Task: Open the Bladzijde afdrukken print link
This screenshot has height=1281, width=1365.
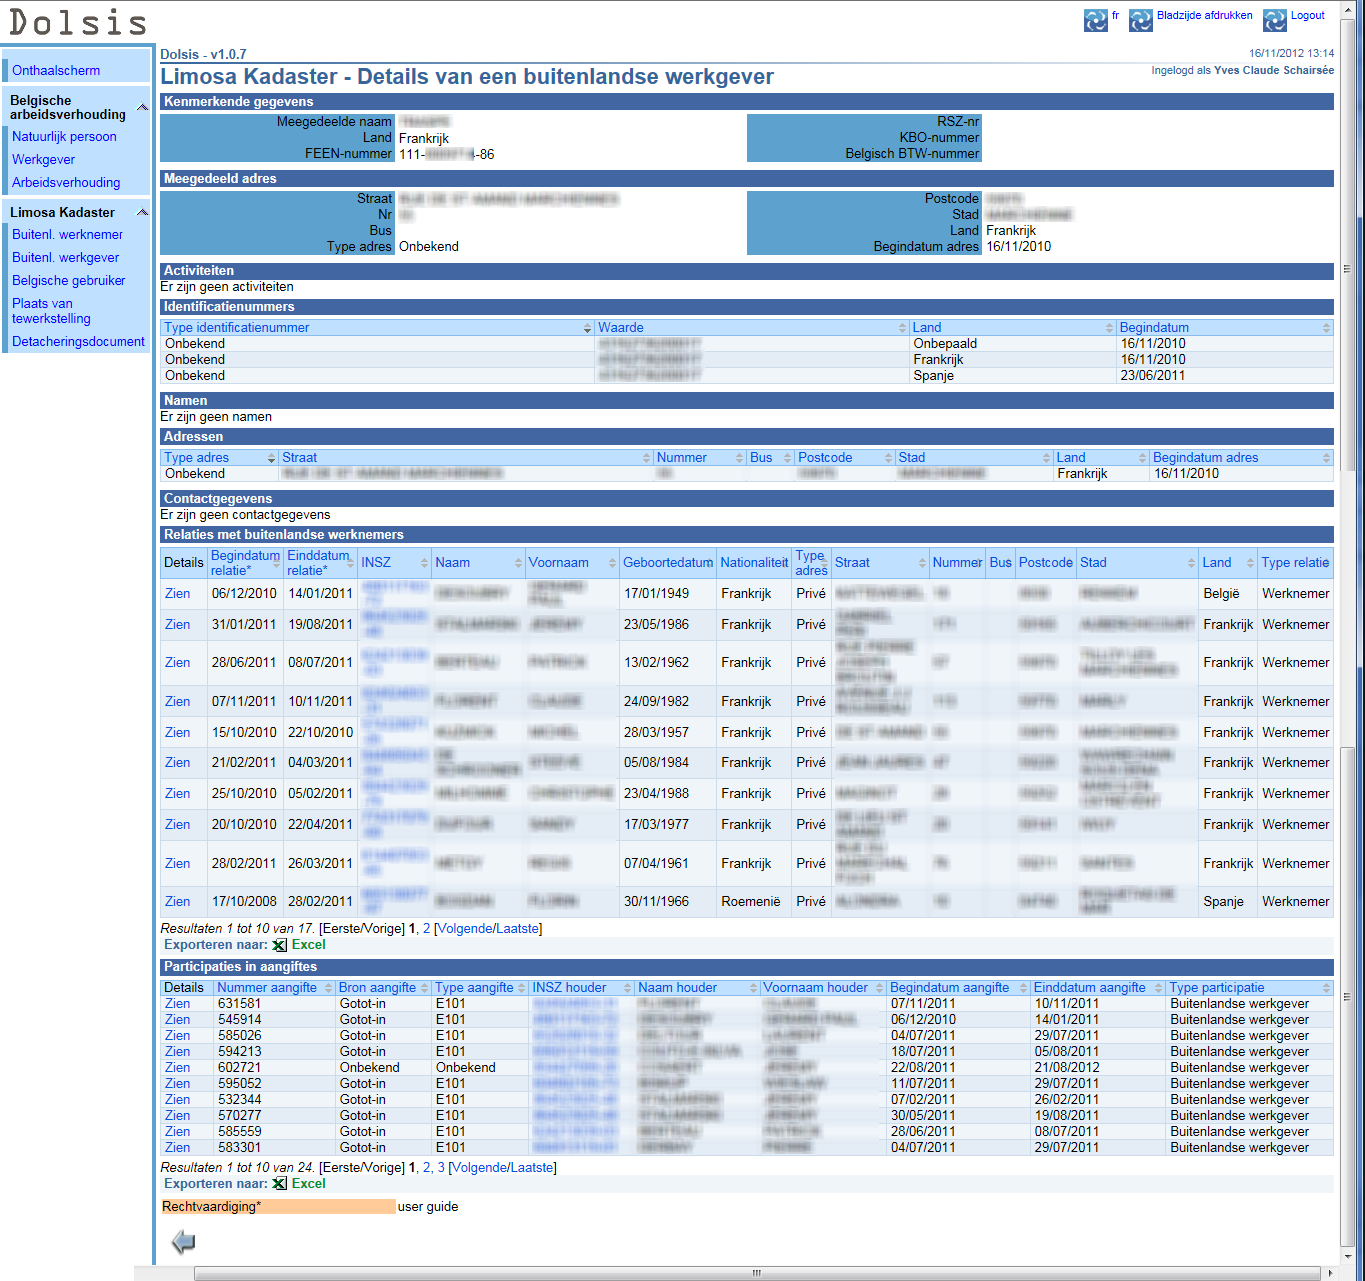Action: pyautogui.click(x=1204, y=16)
